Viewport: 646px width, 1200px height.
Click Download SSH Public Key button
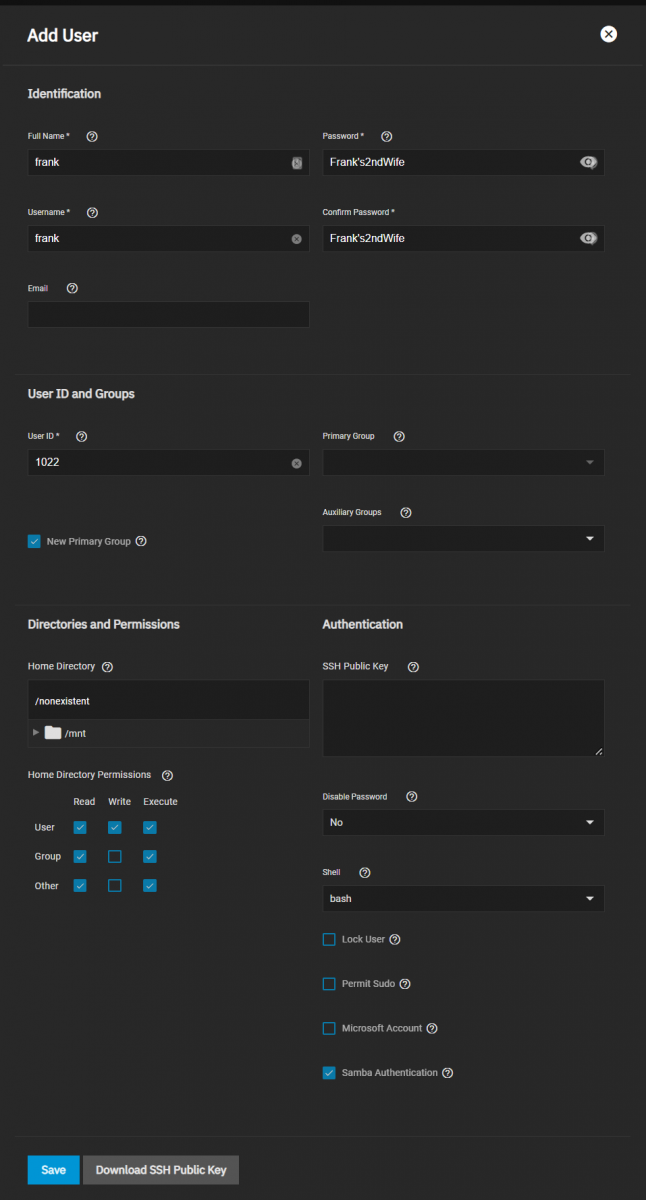click(161, 1170)
